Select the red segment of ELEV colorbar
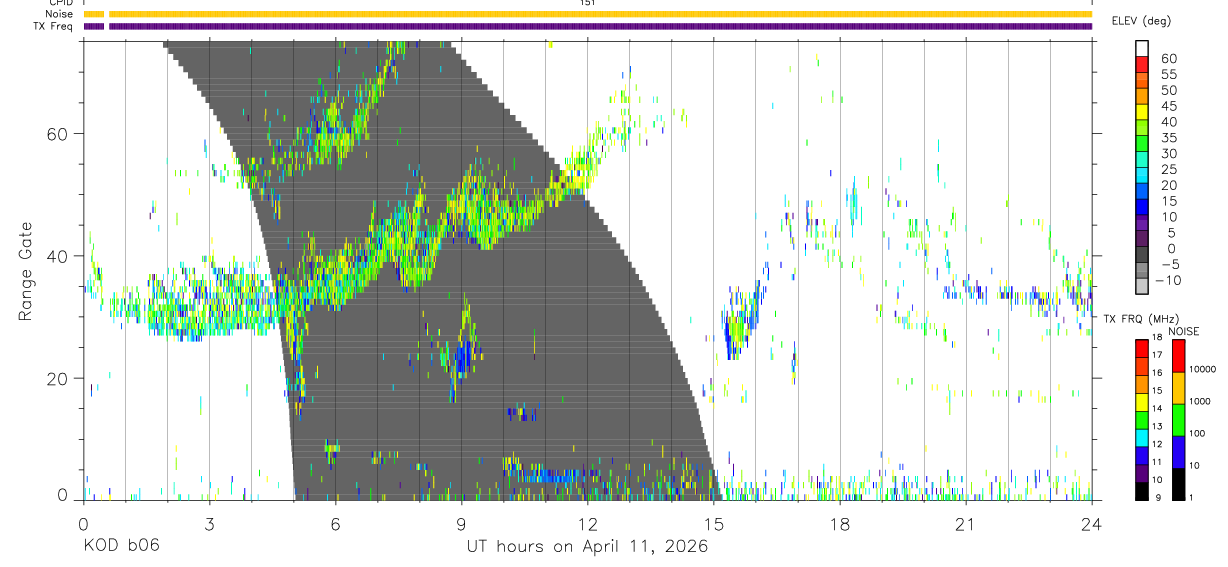The width and height of the screenshot is (1228, 567). [1142, 65]
